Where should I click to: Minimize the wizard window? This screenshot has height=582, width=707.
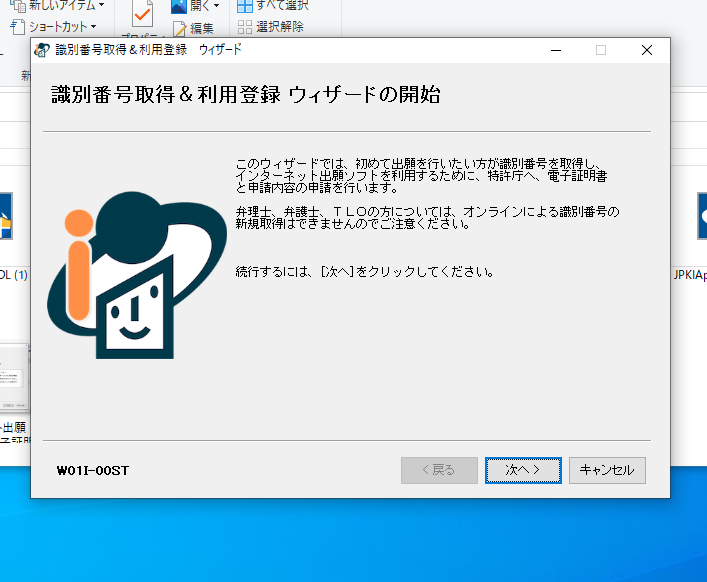click(556, 50)
